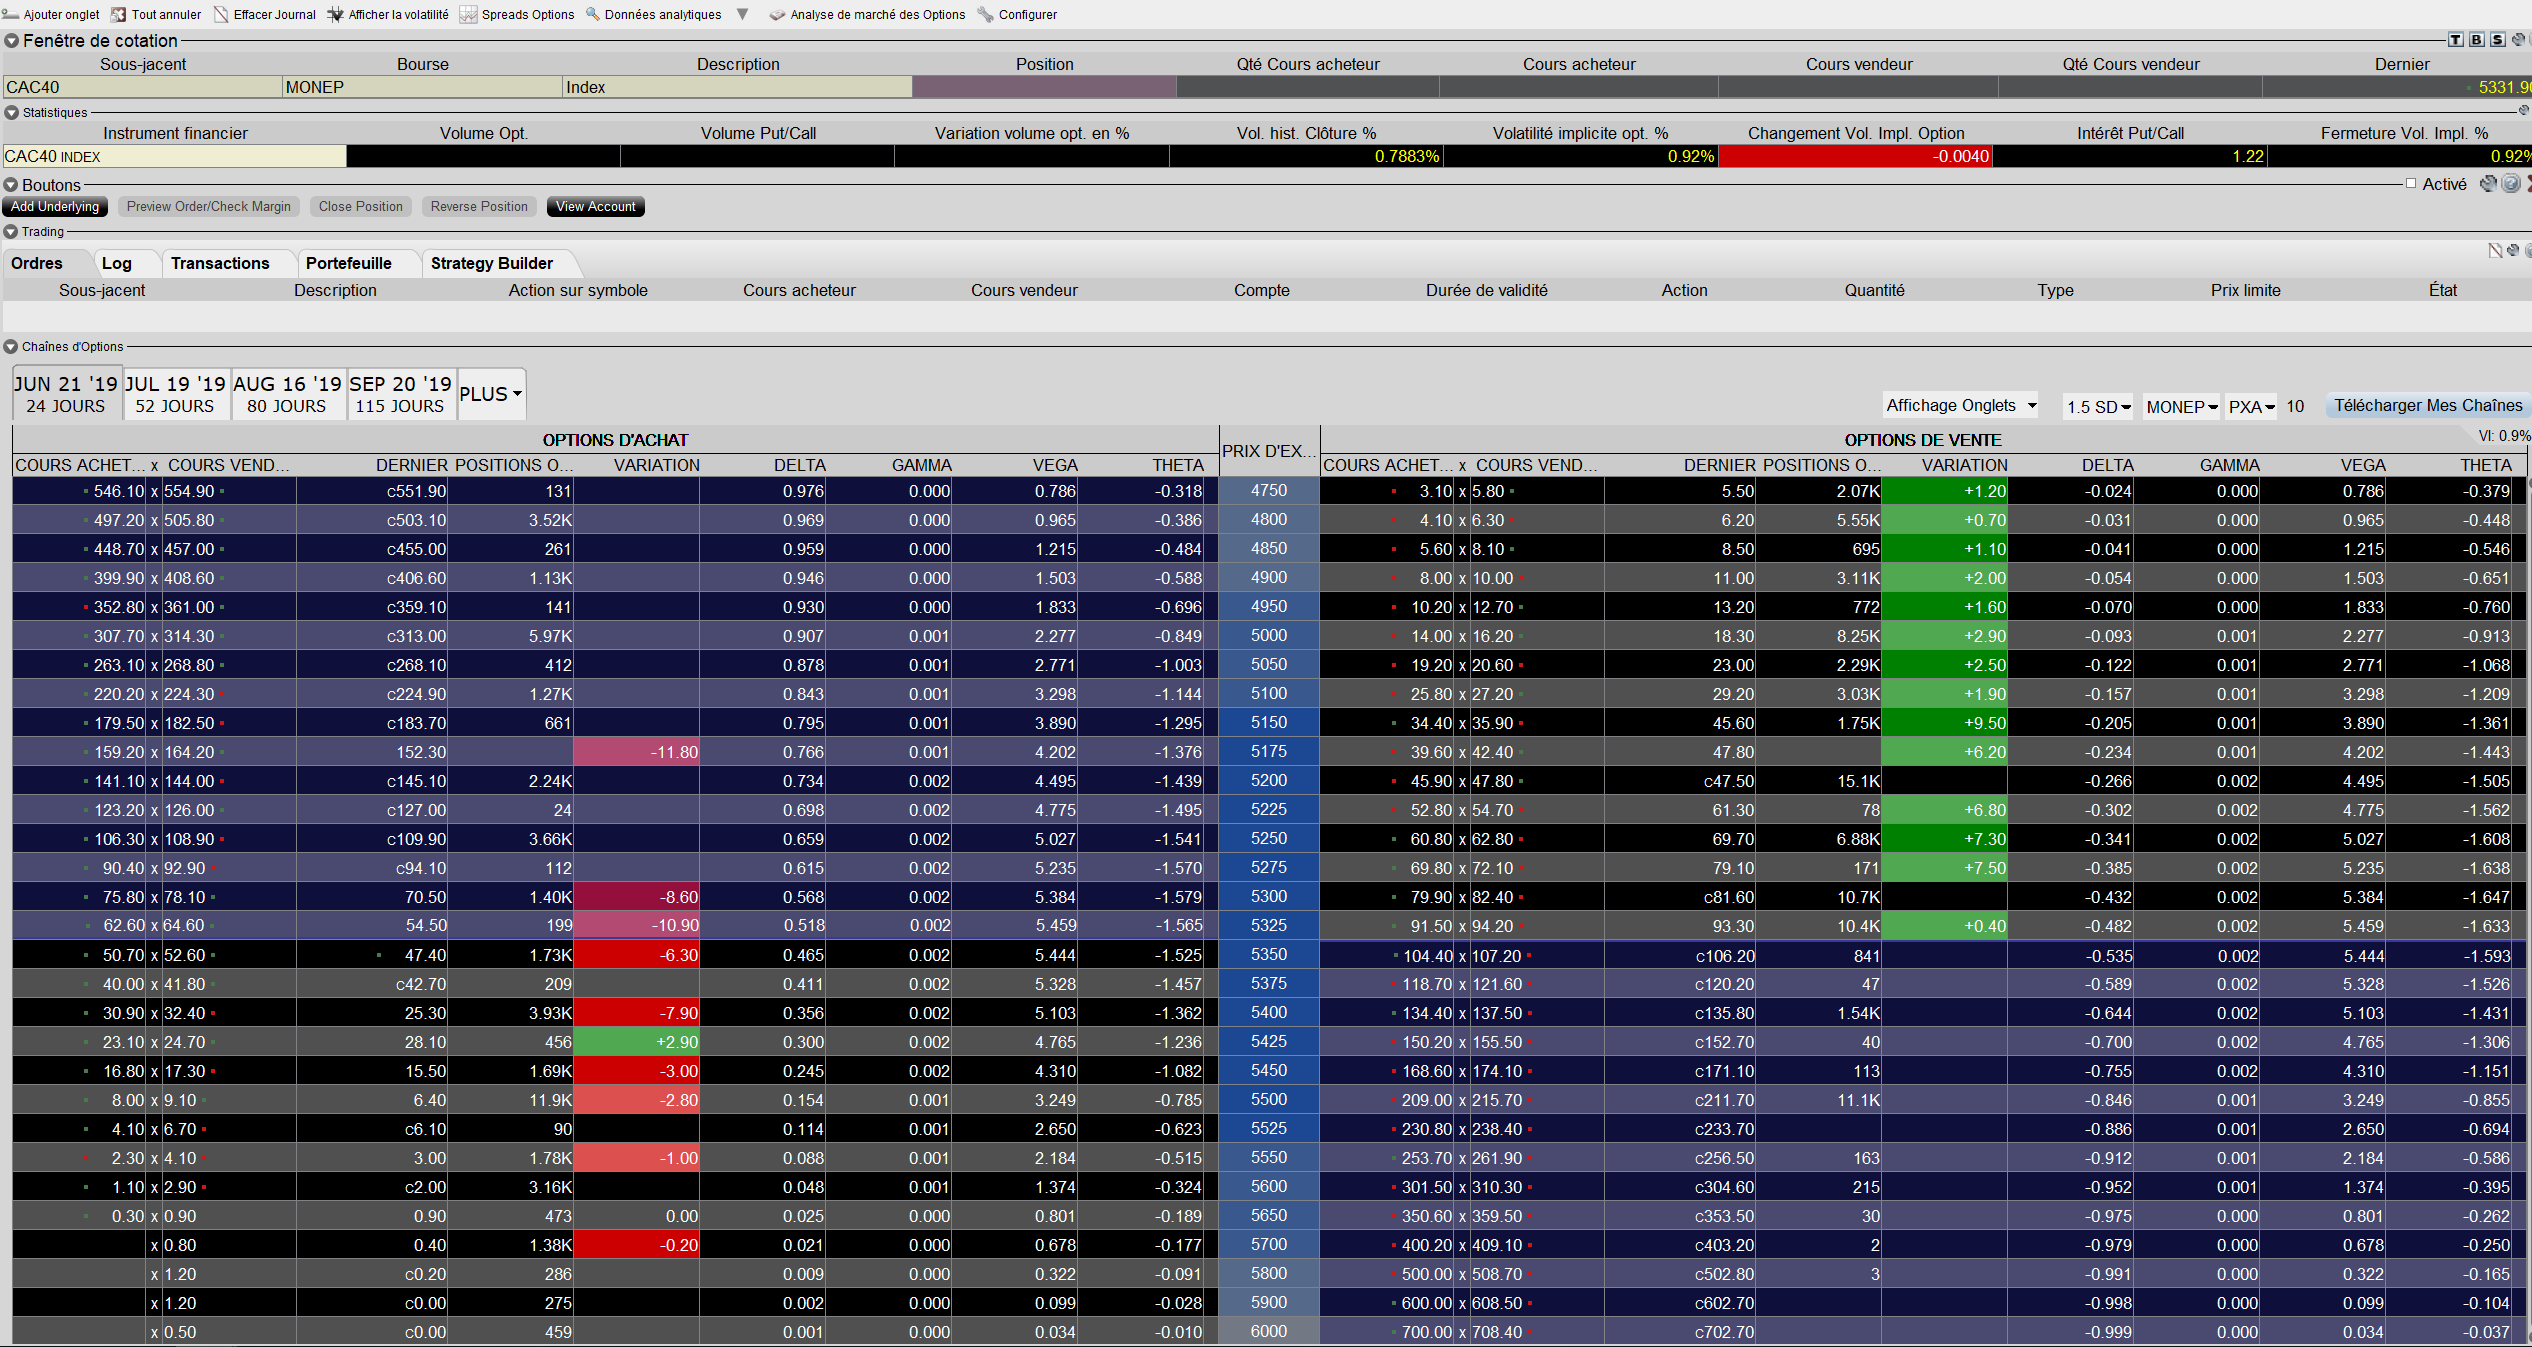Click the green +9.50 put variation cell
The image size is (2532, 1347).
point(1944,723)
